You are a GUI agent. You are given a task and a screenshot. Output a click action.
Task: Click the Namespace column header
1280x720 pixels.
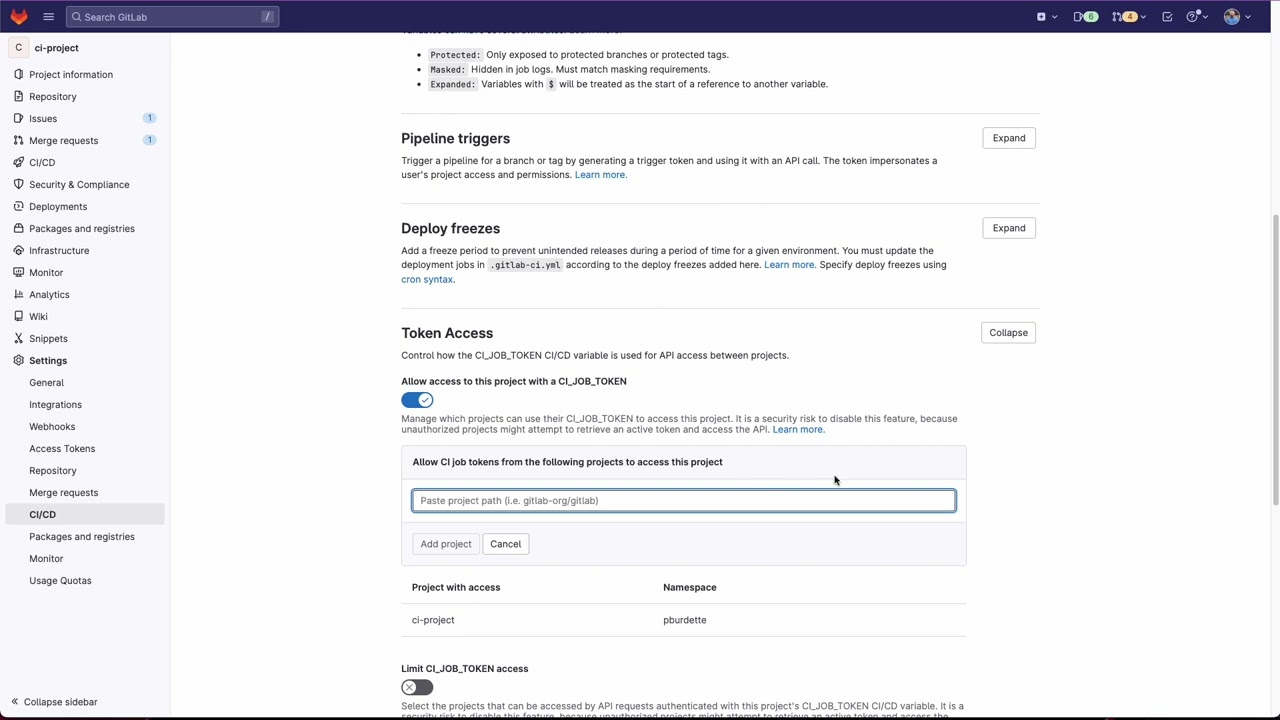[x=690, y=587]
